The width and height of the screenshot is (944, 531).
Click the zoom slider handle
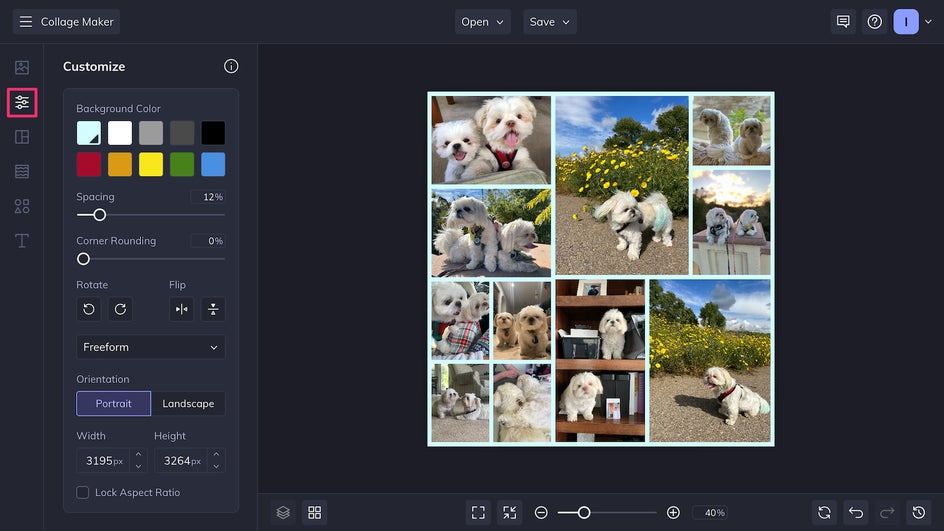pyautogui.click(x=584, y=512)
